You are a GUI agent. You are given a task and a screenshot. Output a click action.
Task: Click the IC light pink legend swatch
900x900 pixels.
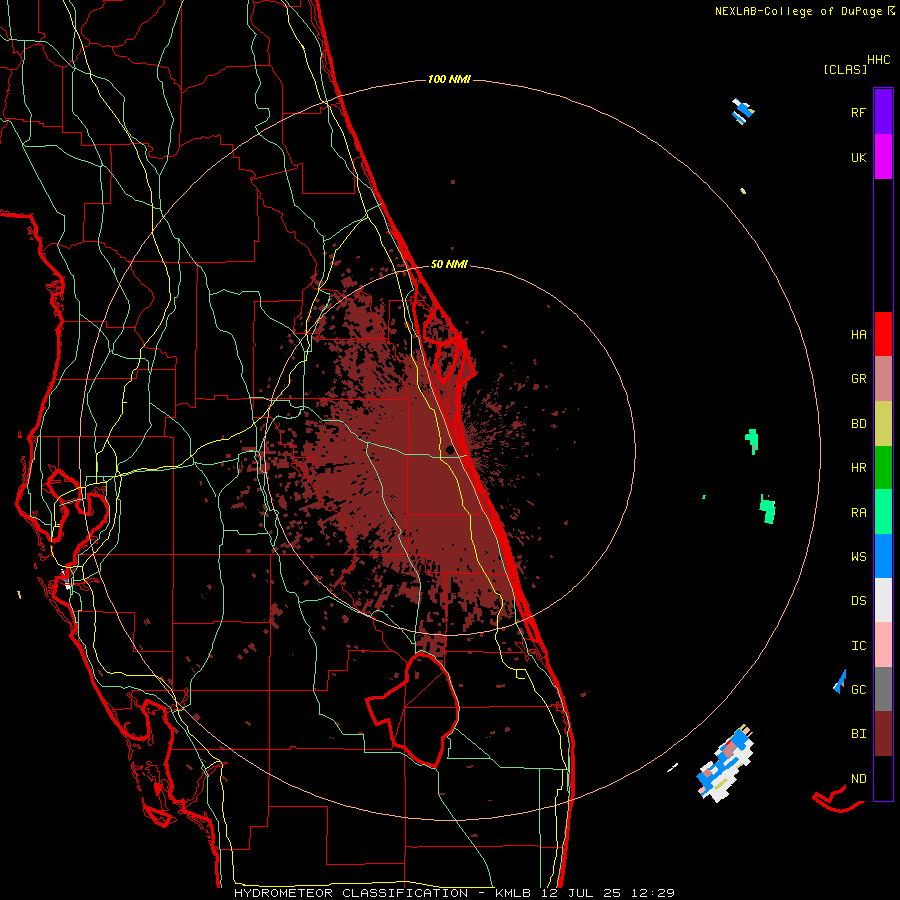click(883, 645)
